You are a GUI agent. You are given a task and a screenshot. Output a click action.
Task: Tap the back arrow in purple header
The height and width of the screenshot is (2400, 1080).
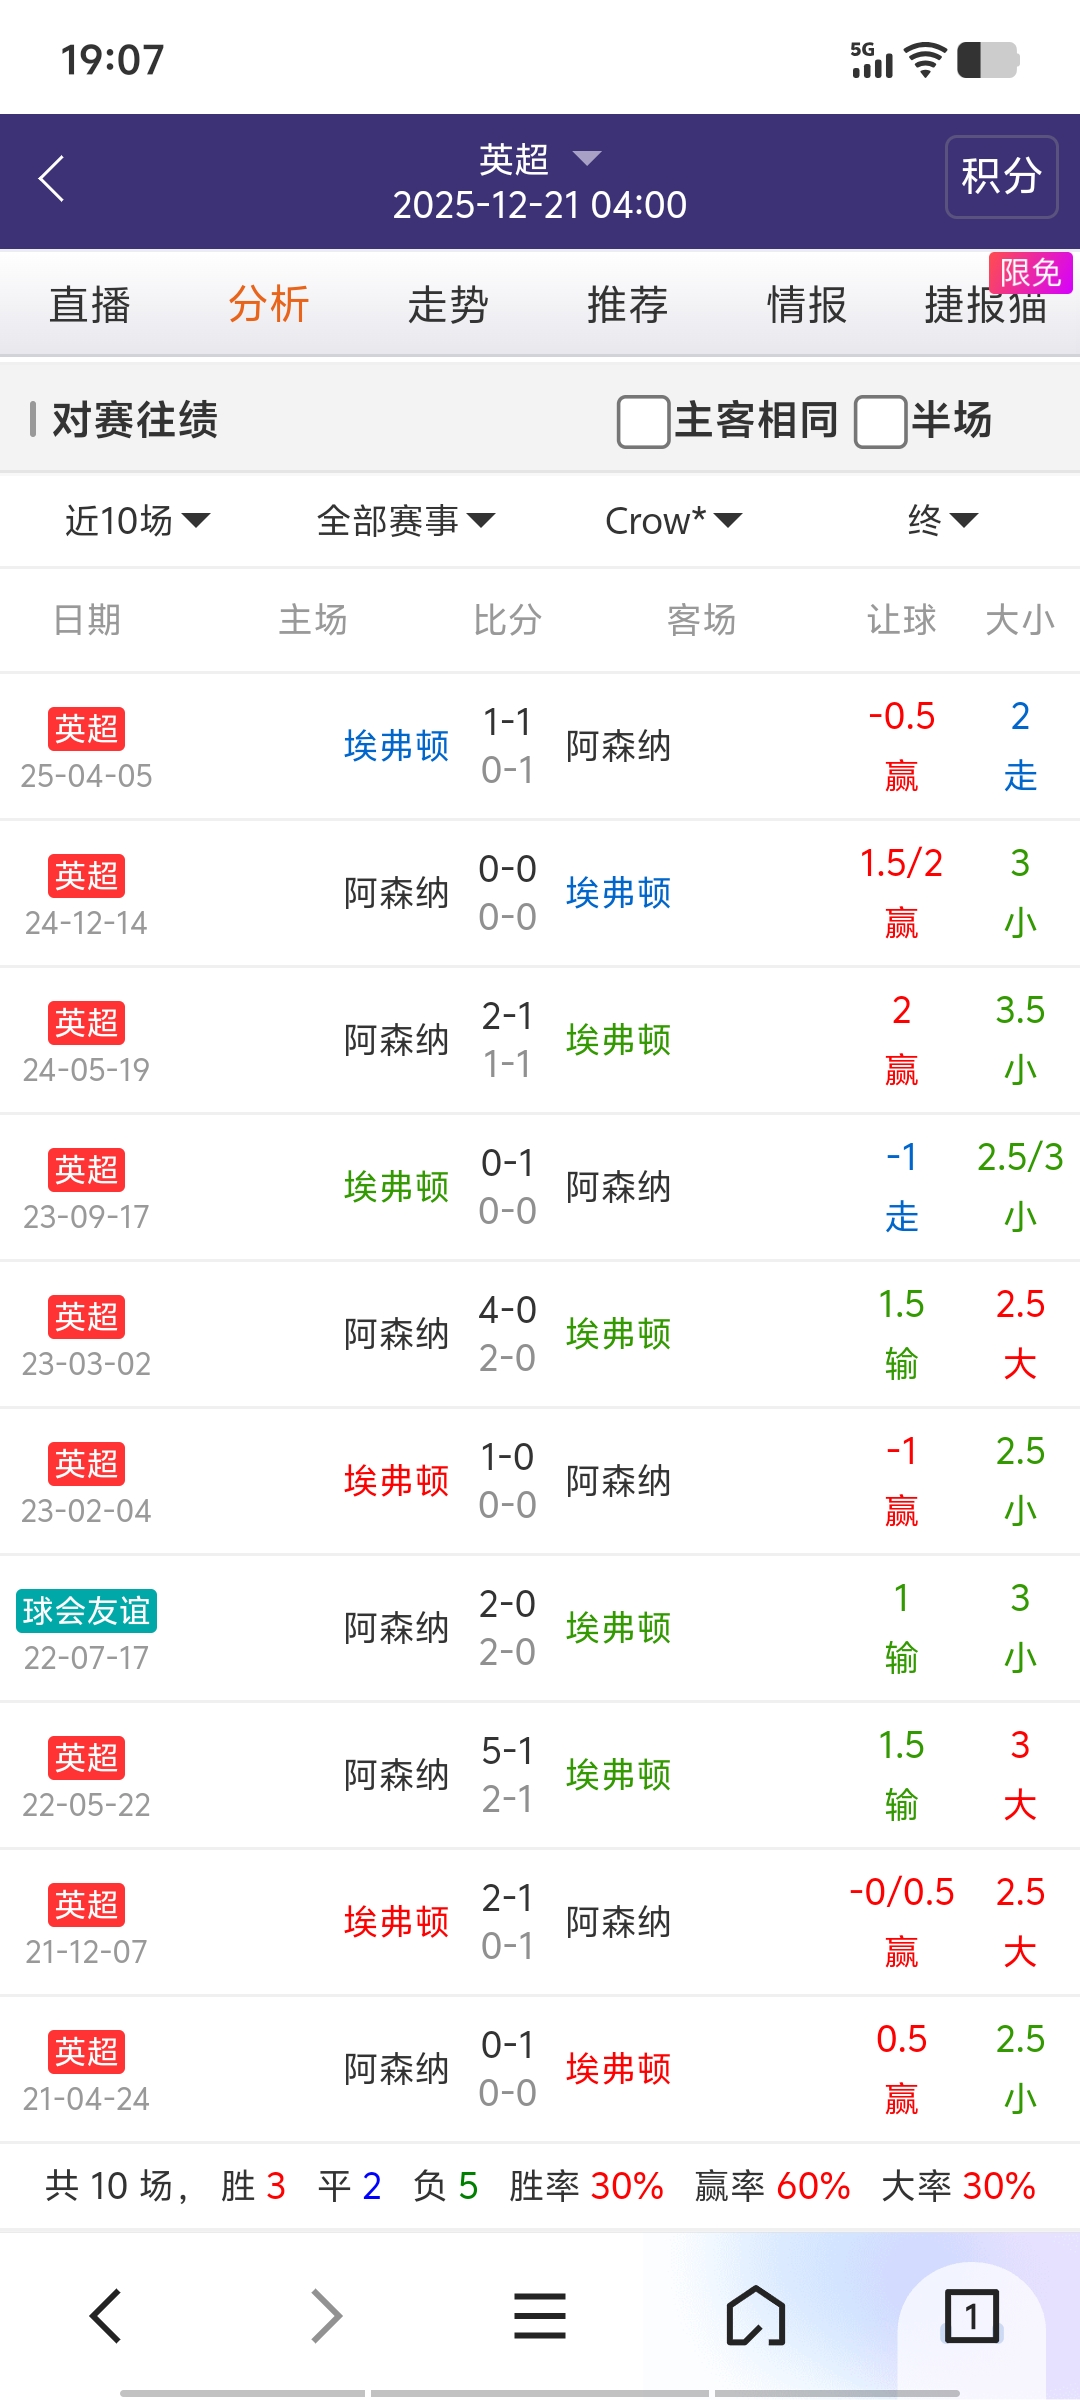(52, 179)
